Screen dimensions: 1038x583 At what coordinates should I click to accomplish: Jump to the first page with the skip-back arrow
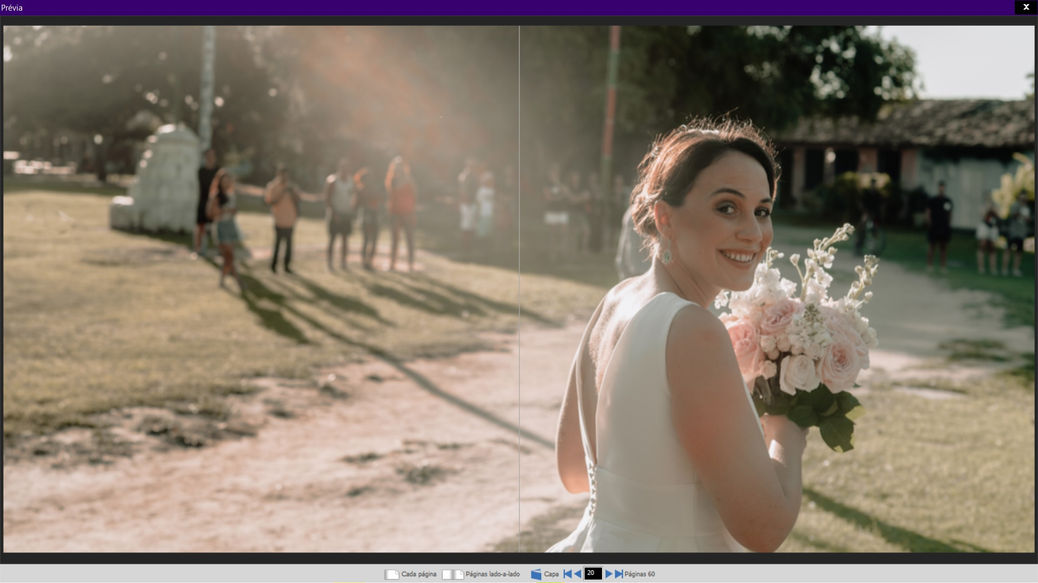coord(567,574)
